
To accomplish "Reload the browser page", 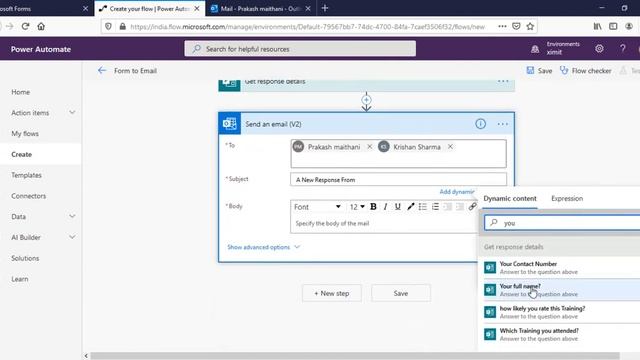I will (x=25, y=27).
